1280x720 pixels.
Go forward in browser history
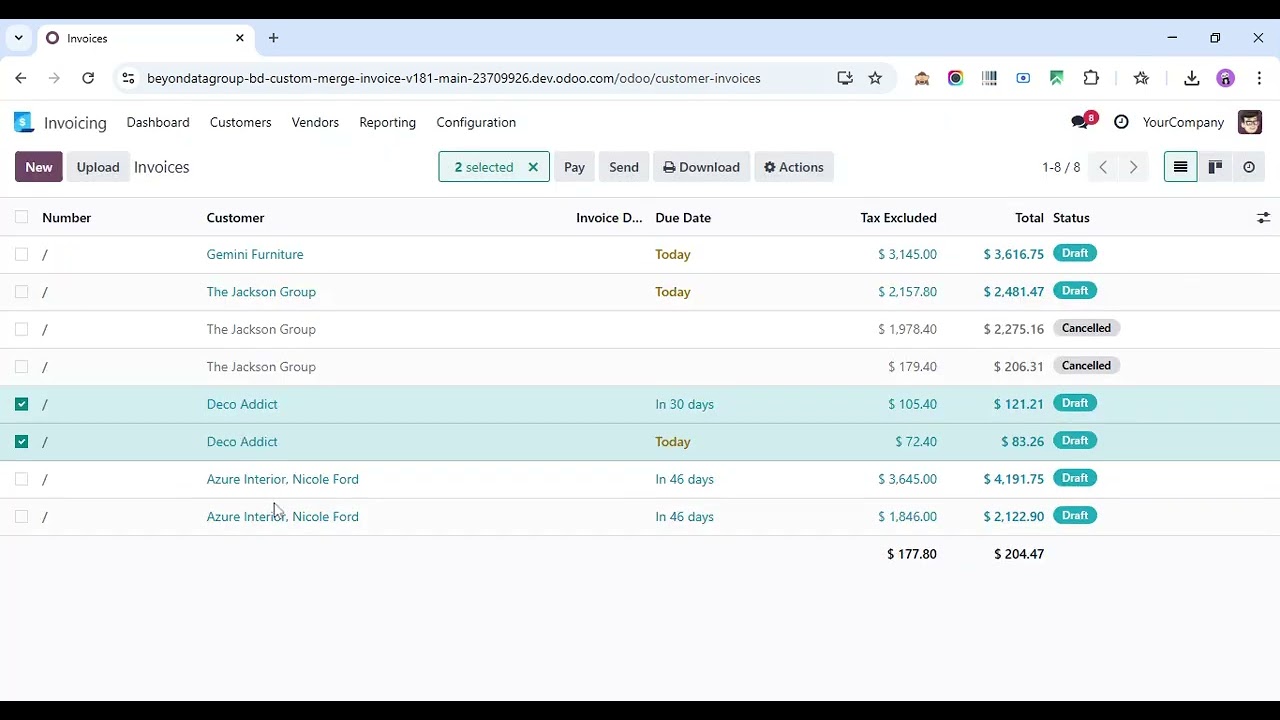point(55,78)
